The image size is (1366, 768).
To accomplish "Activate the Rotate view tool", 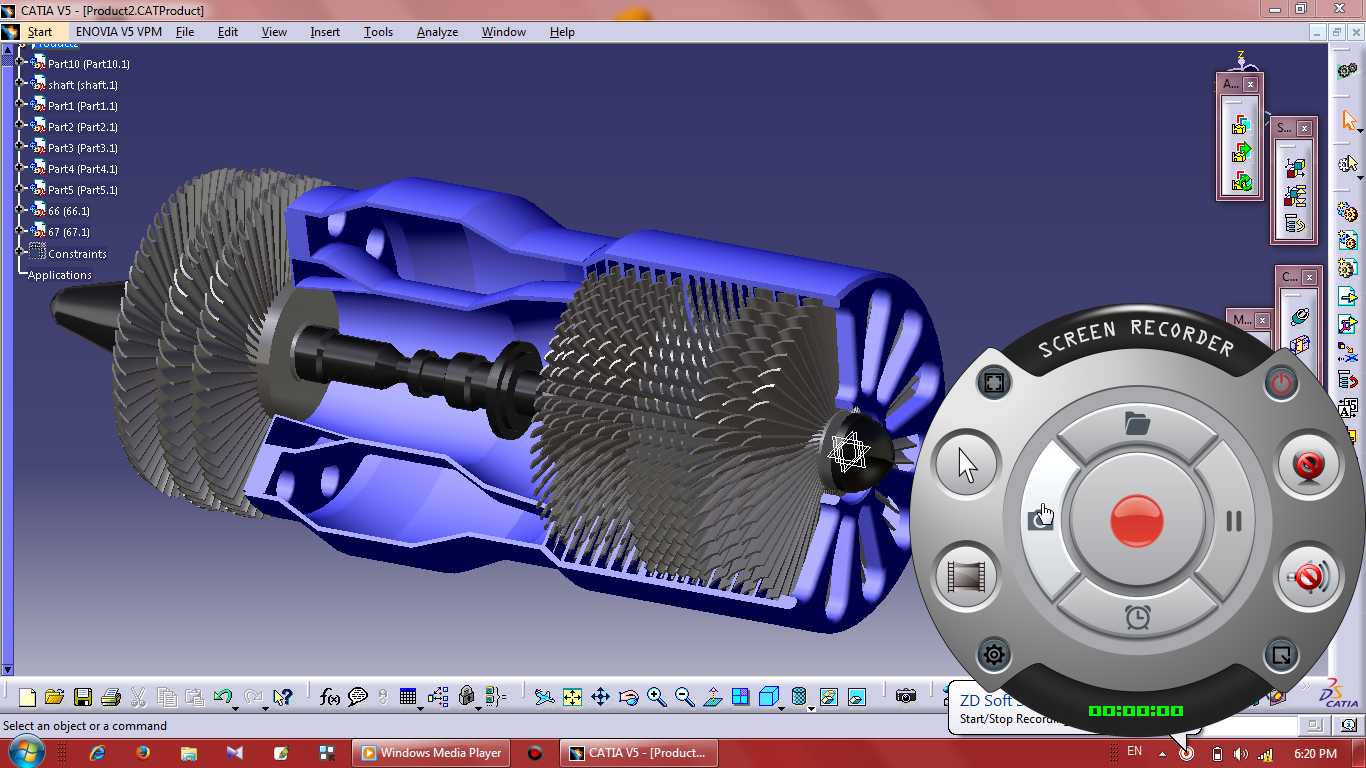I will pos(628,697).
